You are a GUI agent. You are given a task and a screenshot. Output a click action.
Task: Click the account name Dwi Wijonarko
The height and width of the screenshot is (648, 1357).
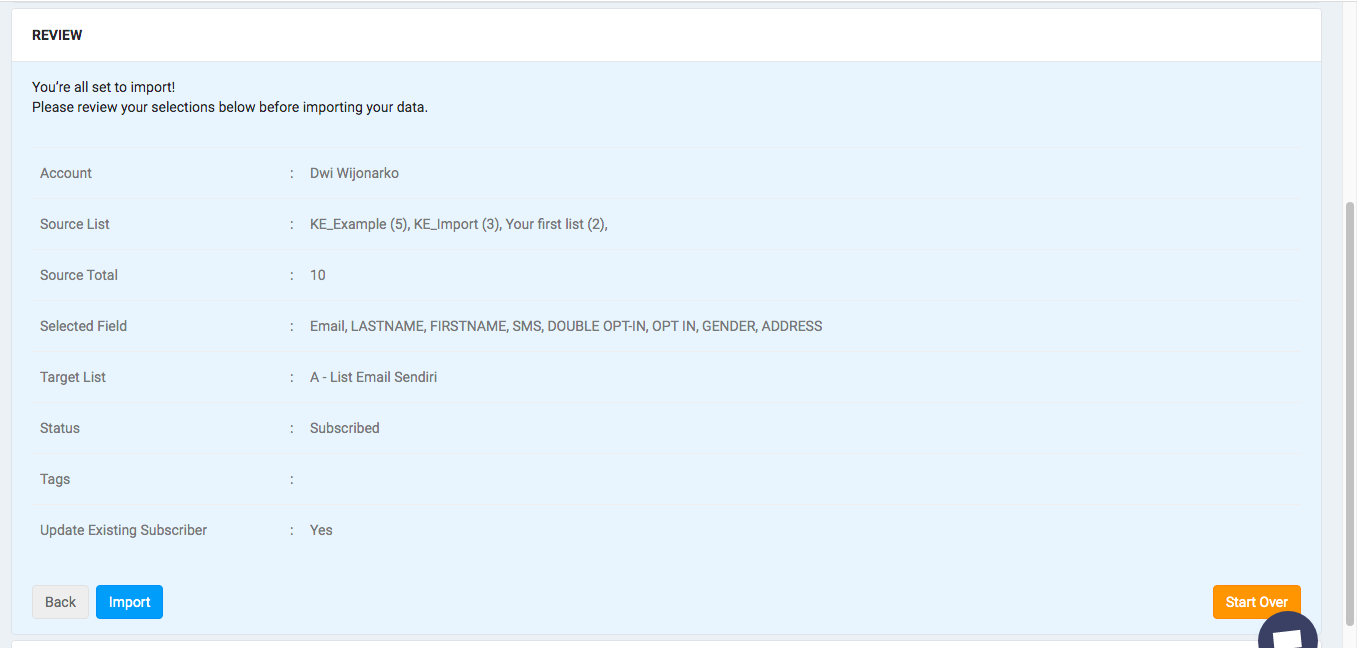(x=354, y=173)
